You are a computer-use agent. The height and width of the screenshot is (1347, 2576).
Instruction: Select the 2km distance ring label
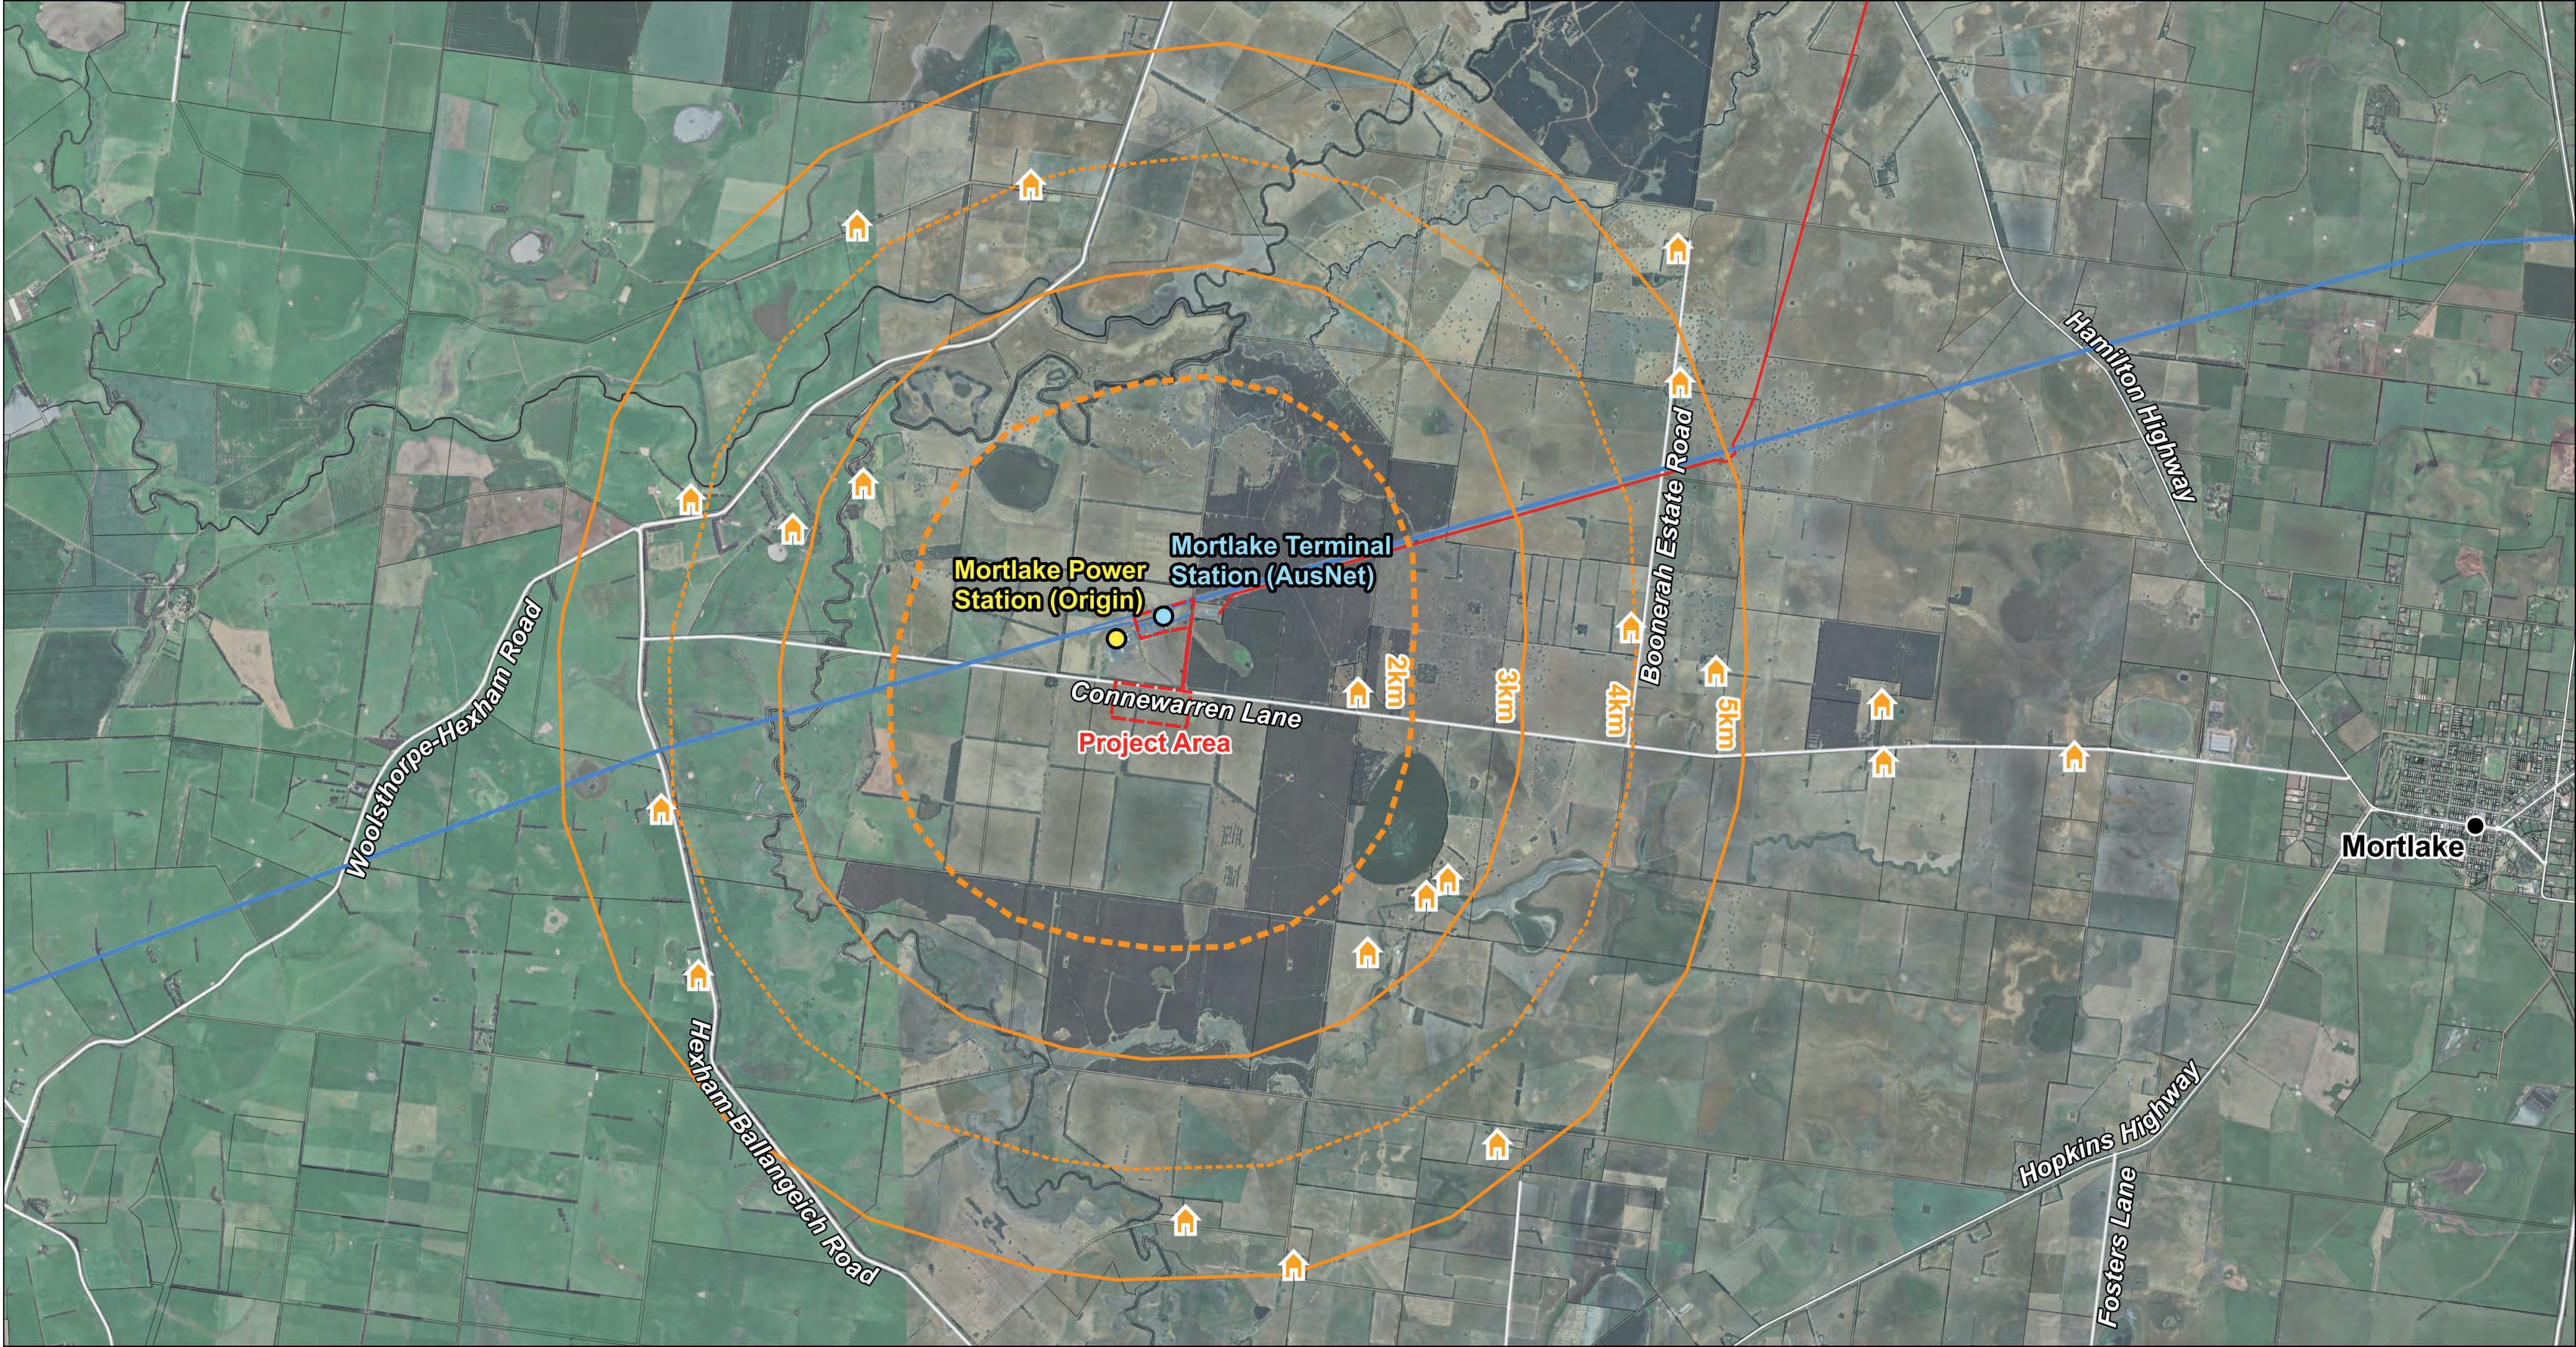point(1396,682)
